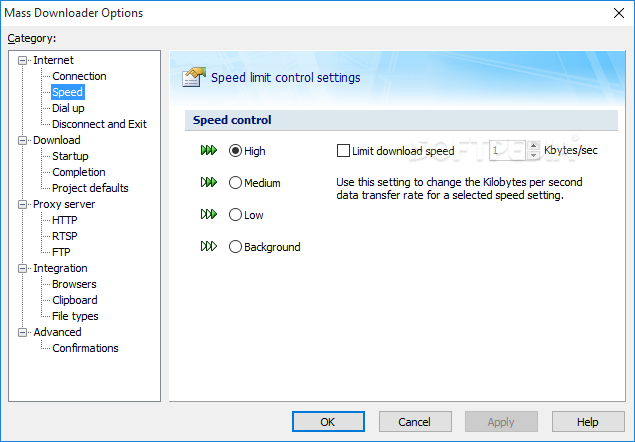Image resolution: width=635 pixels, height=442 pixels.
Task: Go to Disconnect and Exit settings
Action: [x=99, y=124]
